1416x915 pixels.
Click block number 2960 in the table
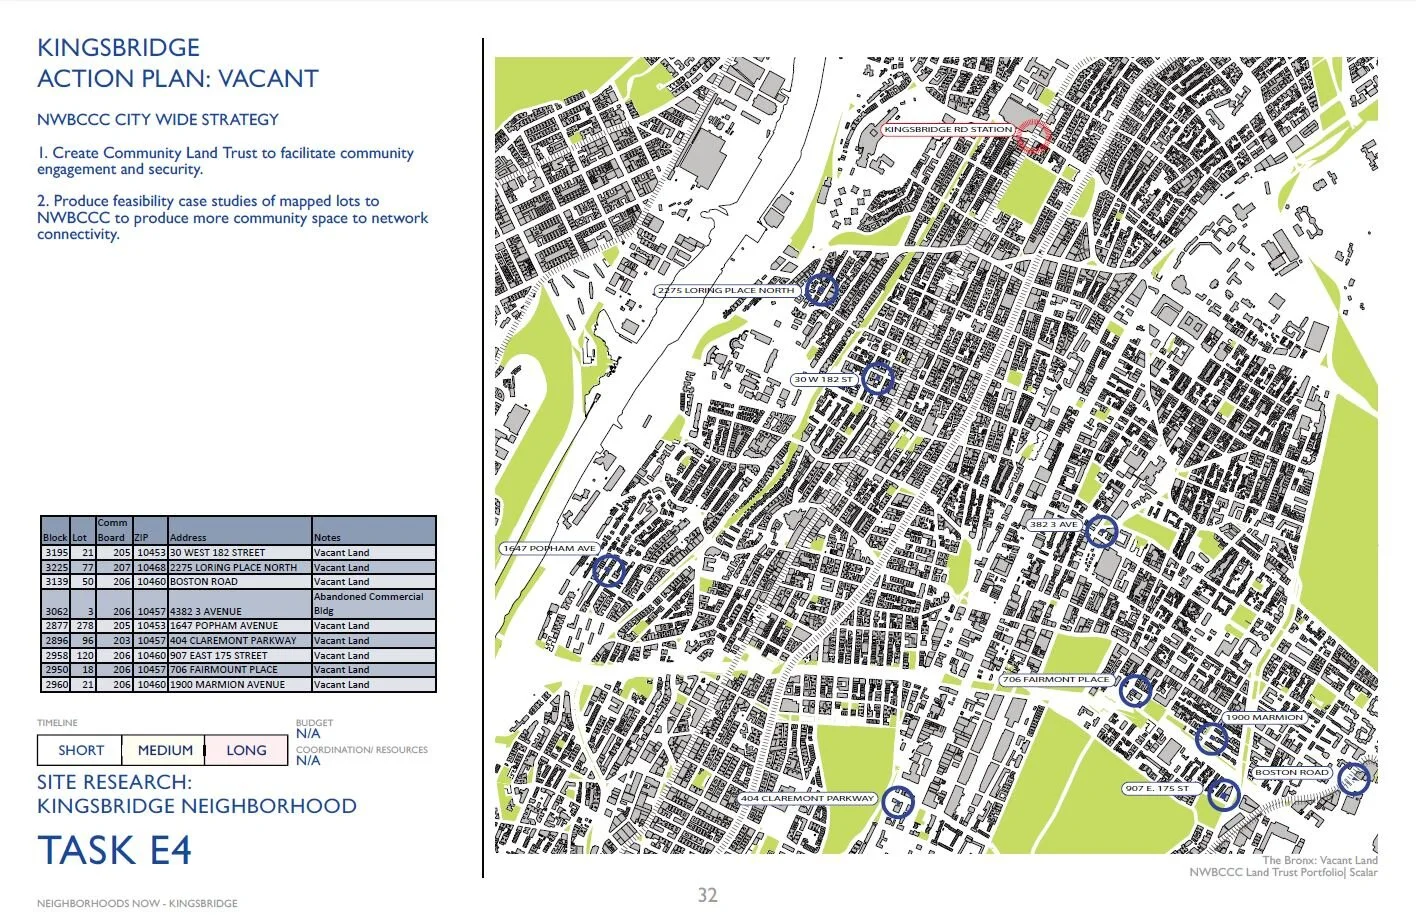[56, 684]
